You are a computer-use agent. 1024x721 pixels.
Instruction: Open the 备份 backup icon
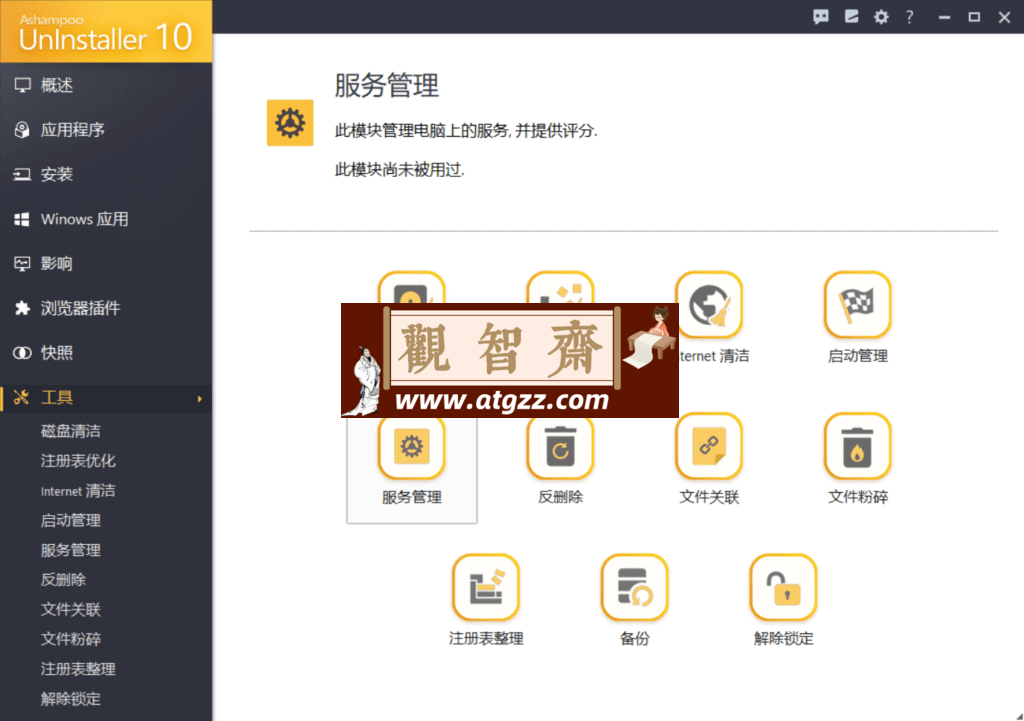634,588
